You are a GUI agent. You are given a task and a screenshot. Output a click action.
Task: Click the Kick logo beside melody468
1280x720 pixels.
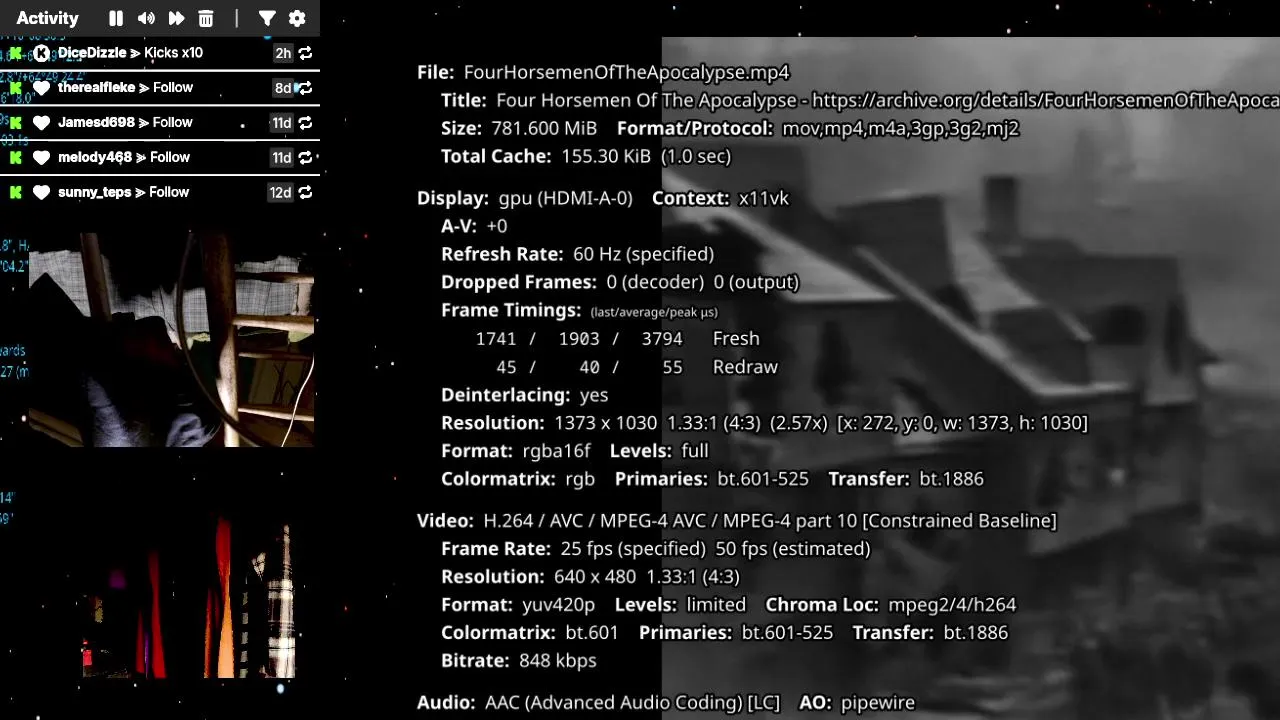[16, 158]
